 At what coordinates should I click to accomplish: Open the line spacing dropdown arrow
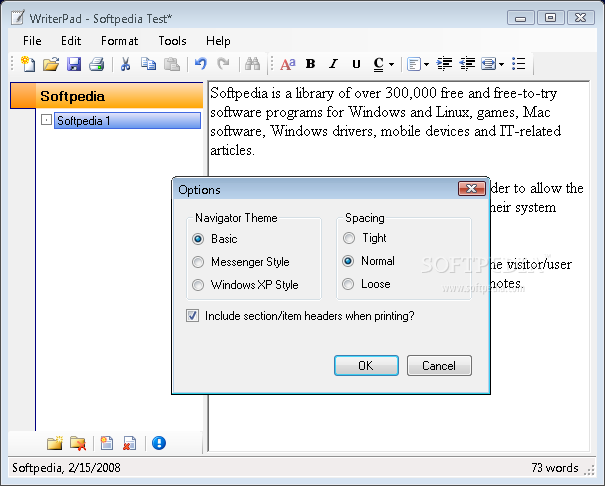coord(501,64)
